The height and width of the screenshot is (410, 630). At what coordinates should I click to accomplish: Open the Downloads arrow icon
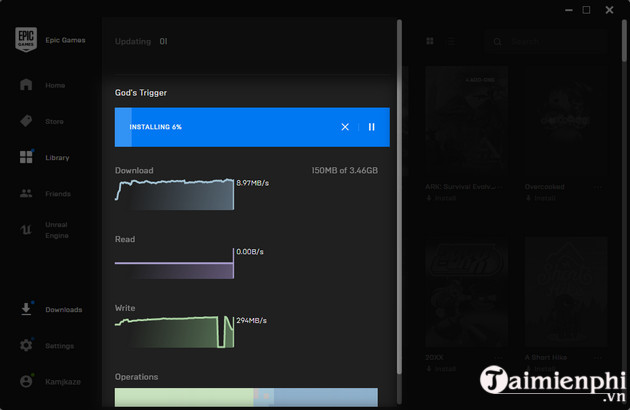click(26, 309)
